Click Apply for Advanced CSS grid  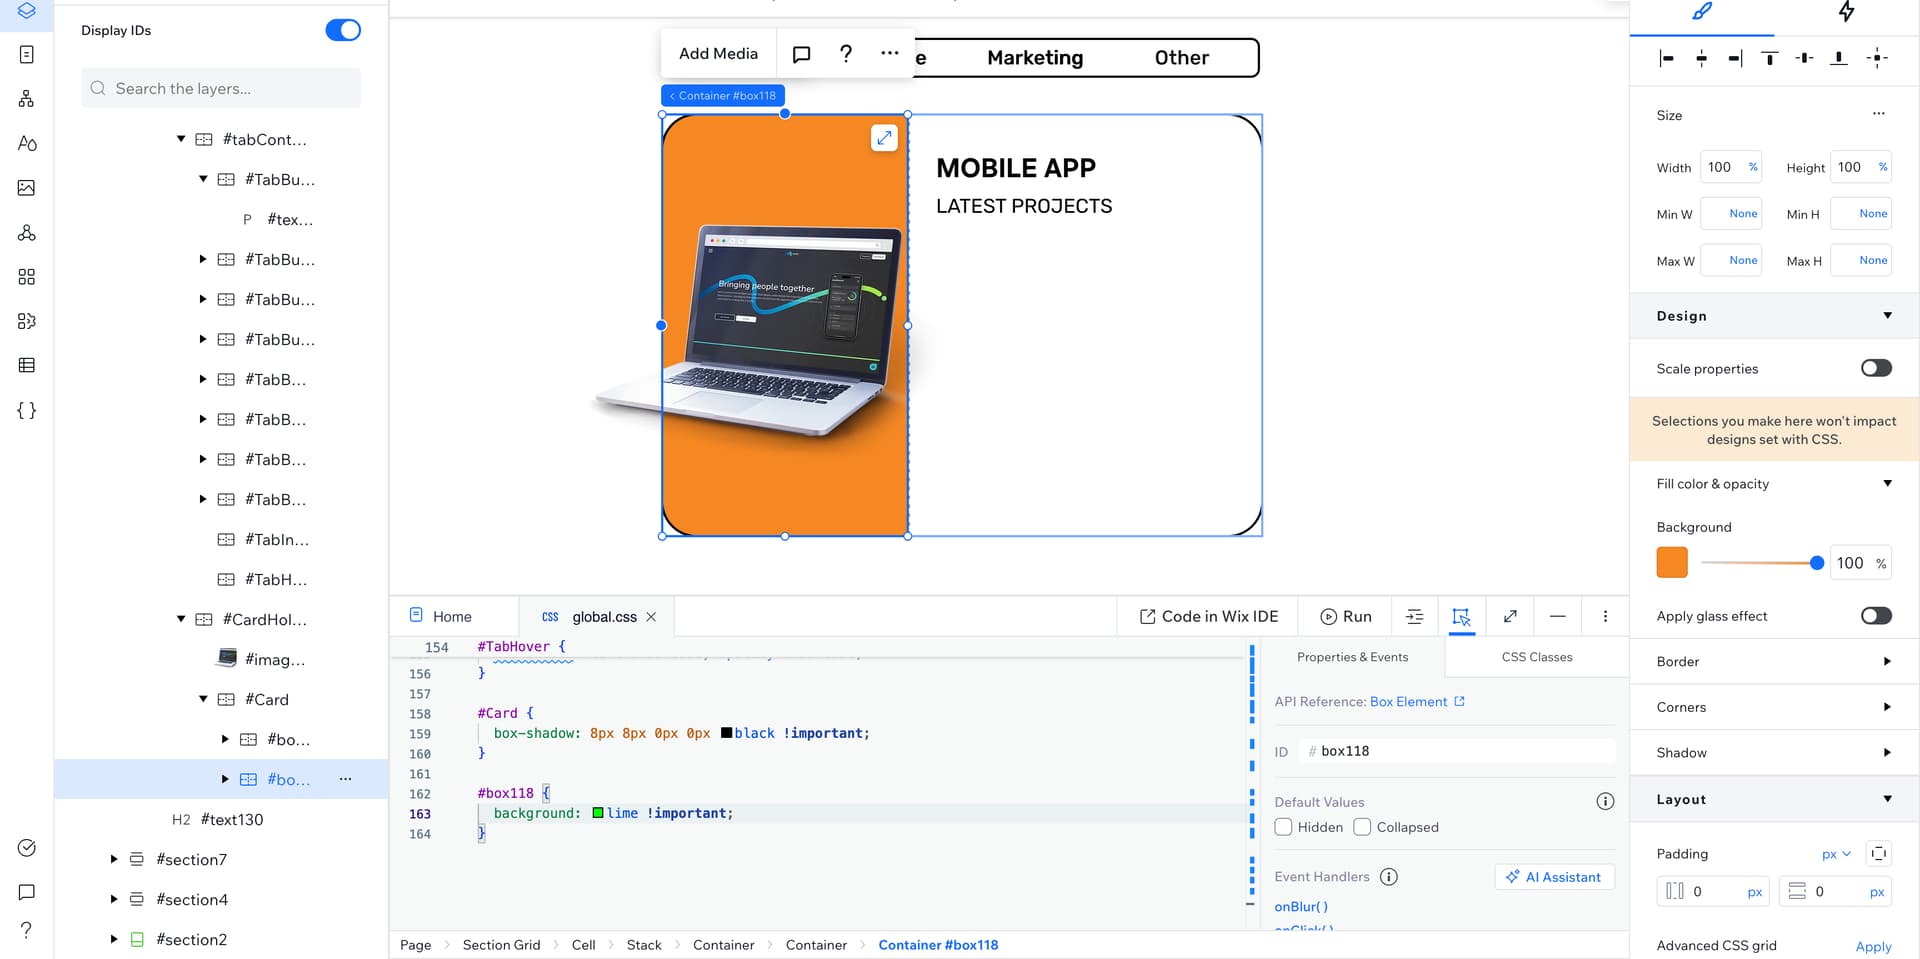coord(1873,946)
